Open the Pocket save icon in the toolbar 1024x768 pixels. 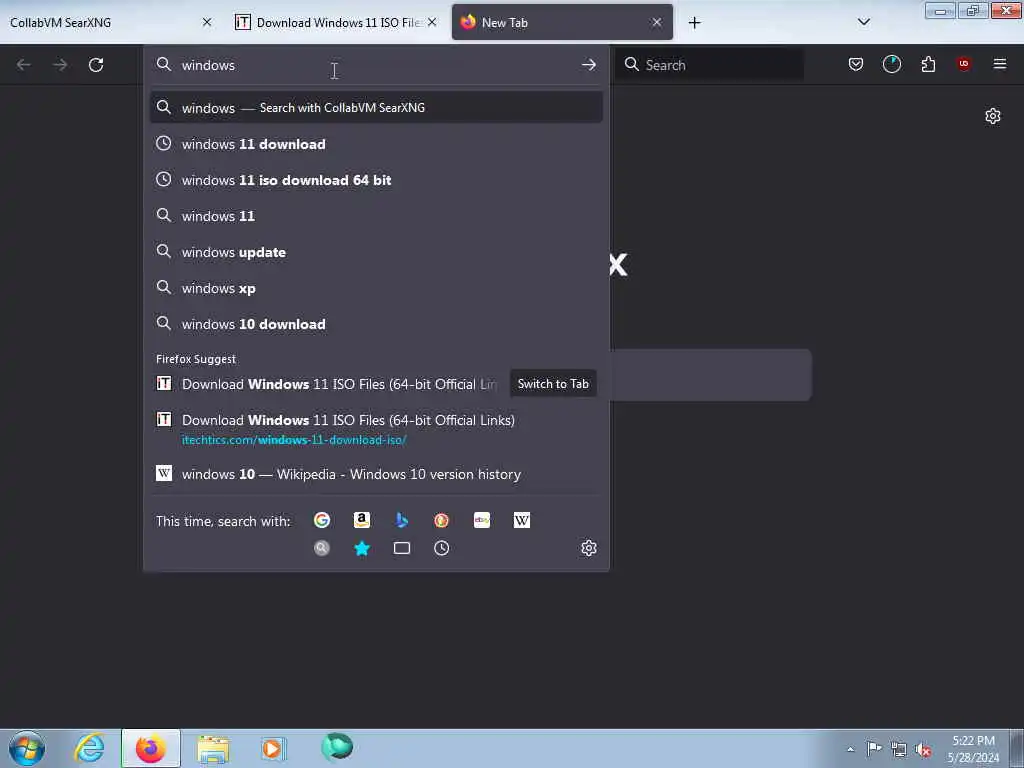[856, 64]
